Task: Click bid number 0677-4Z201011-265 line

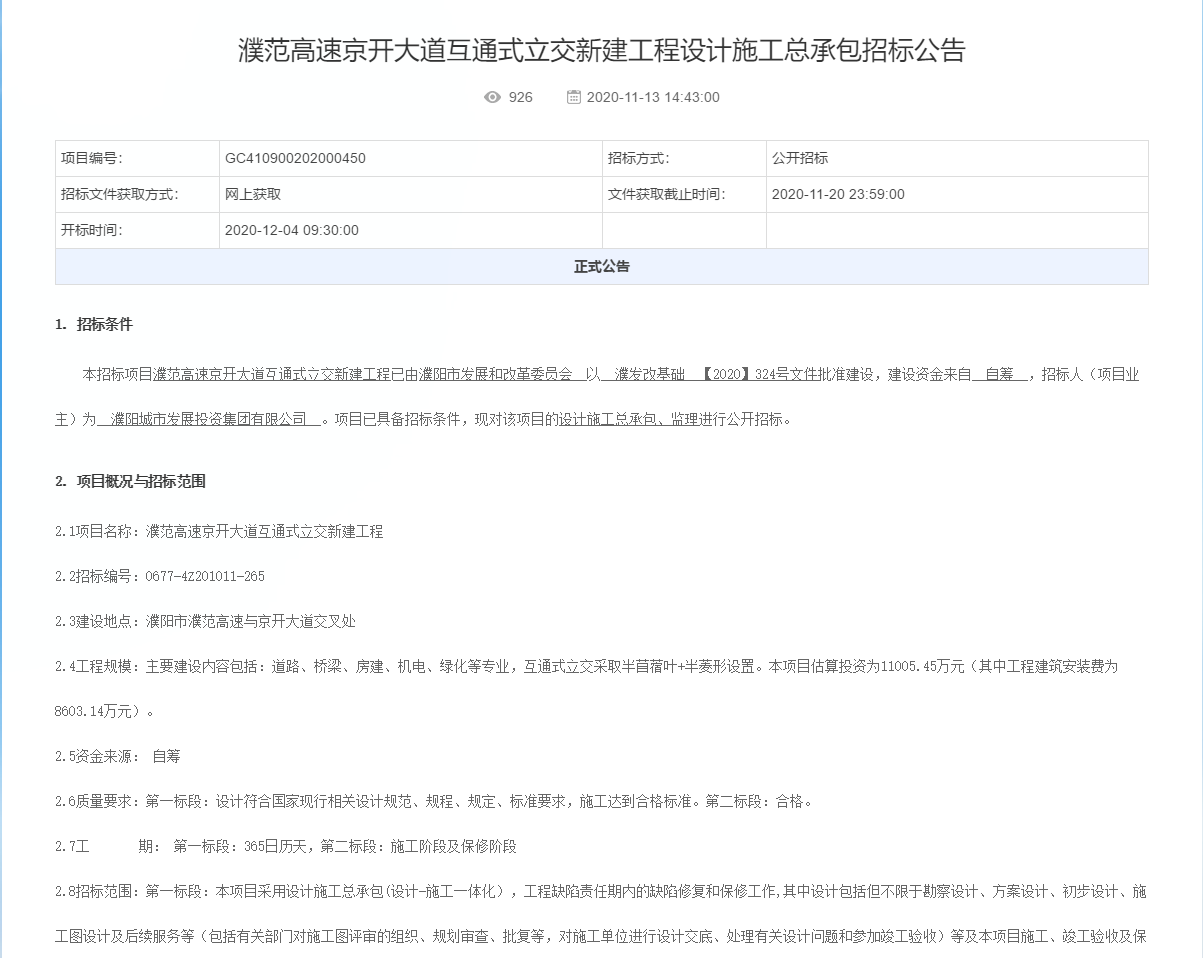Action: [x=160, y=577]
